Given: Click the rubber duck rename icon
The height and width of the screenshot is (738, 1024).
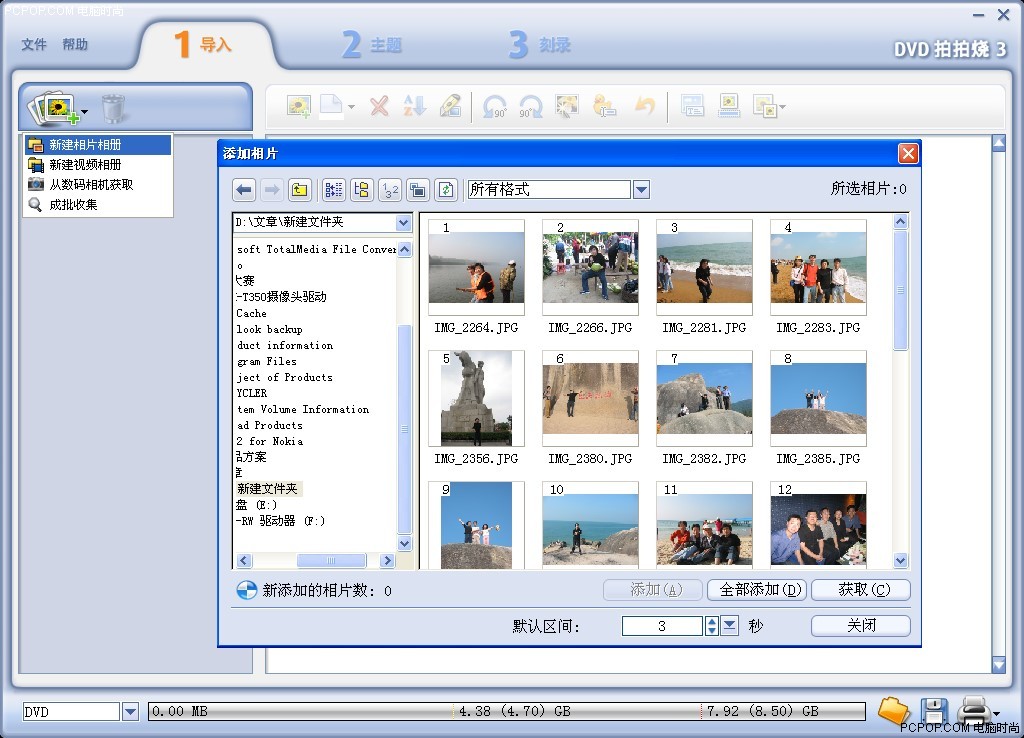Looking at the screenshot, I should click(604, 106).
